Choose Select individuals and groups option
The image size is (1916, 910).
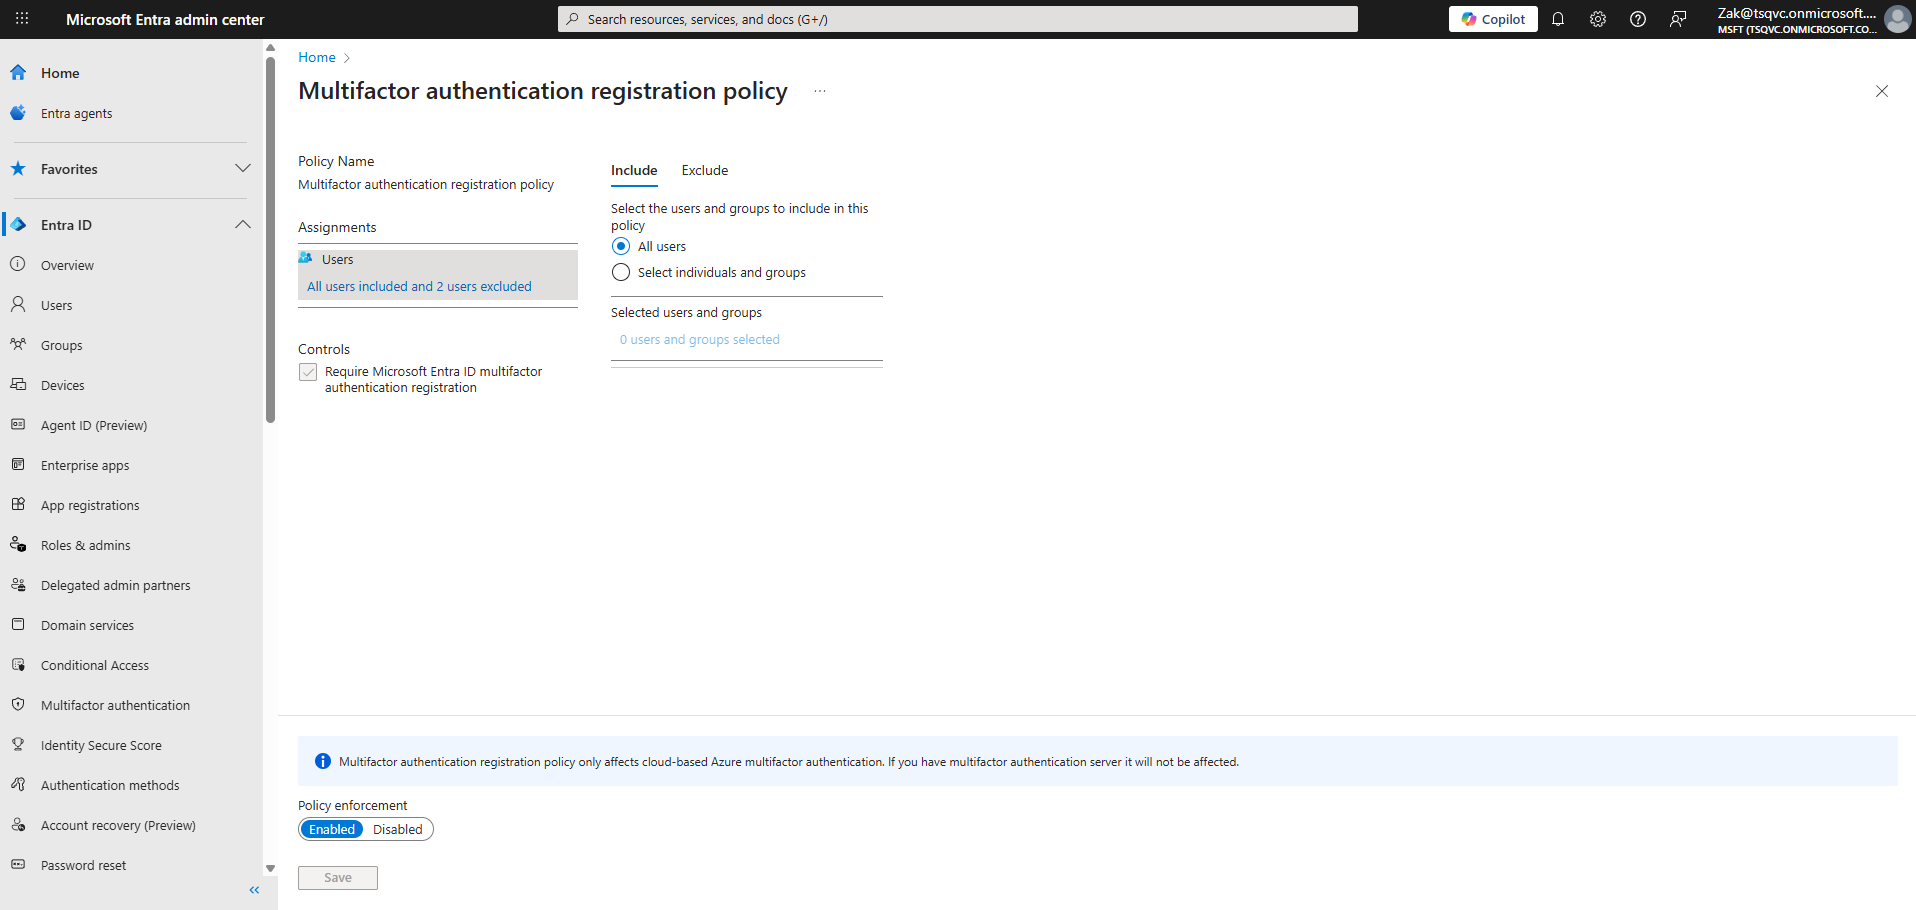(621, 272)
